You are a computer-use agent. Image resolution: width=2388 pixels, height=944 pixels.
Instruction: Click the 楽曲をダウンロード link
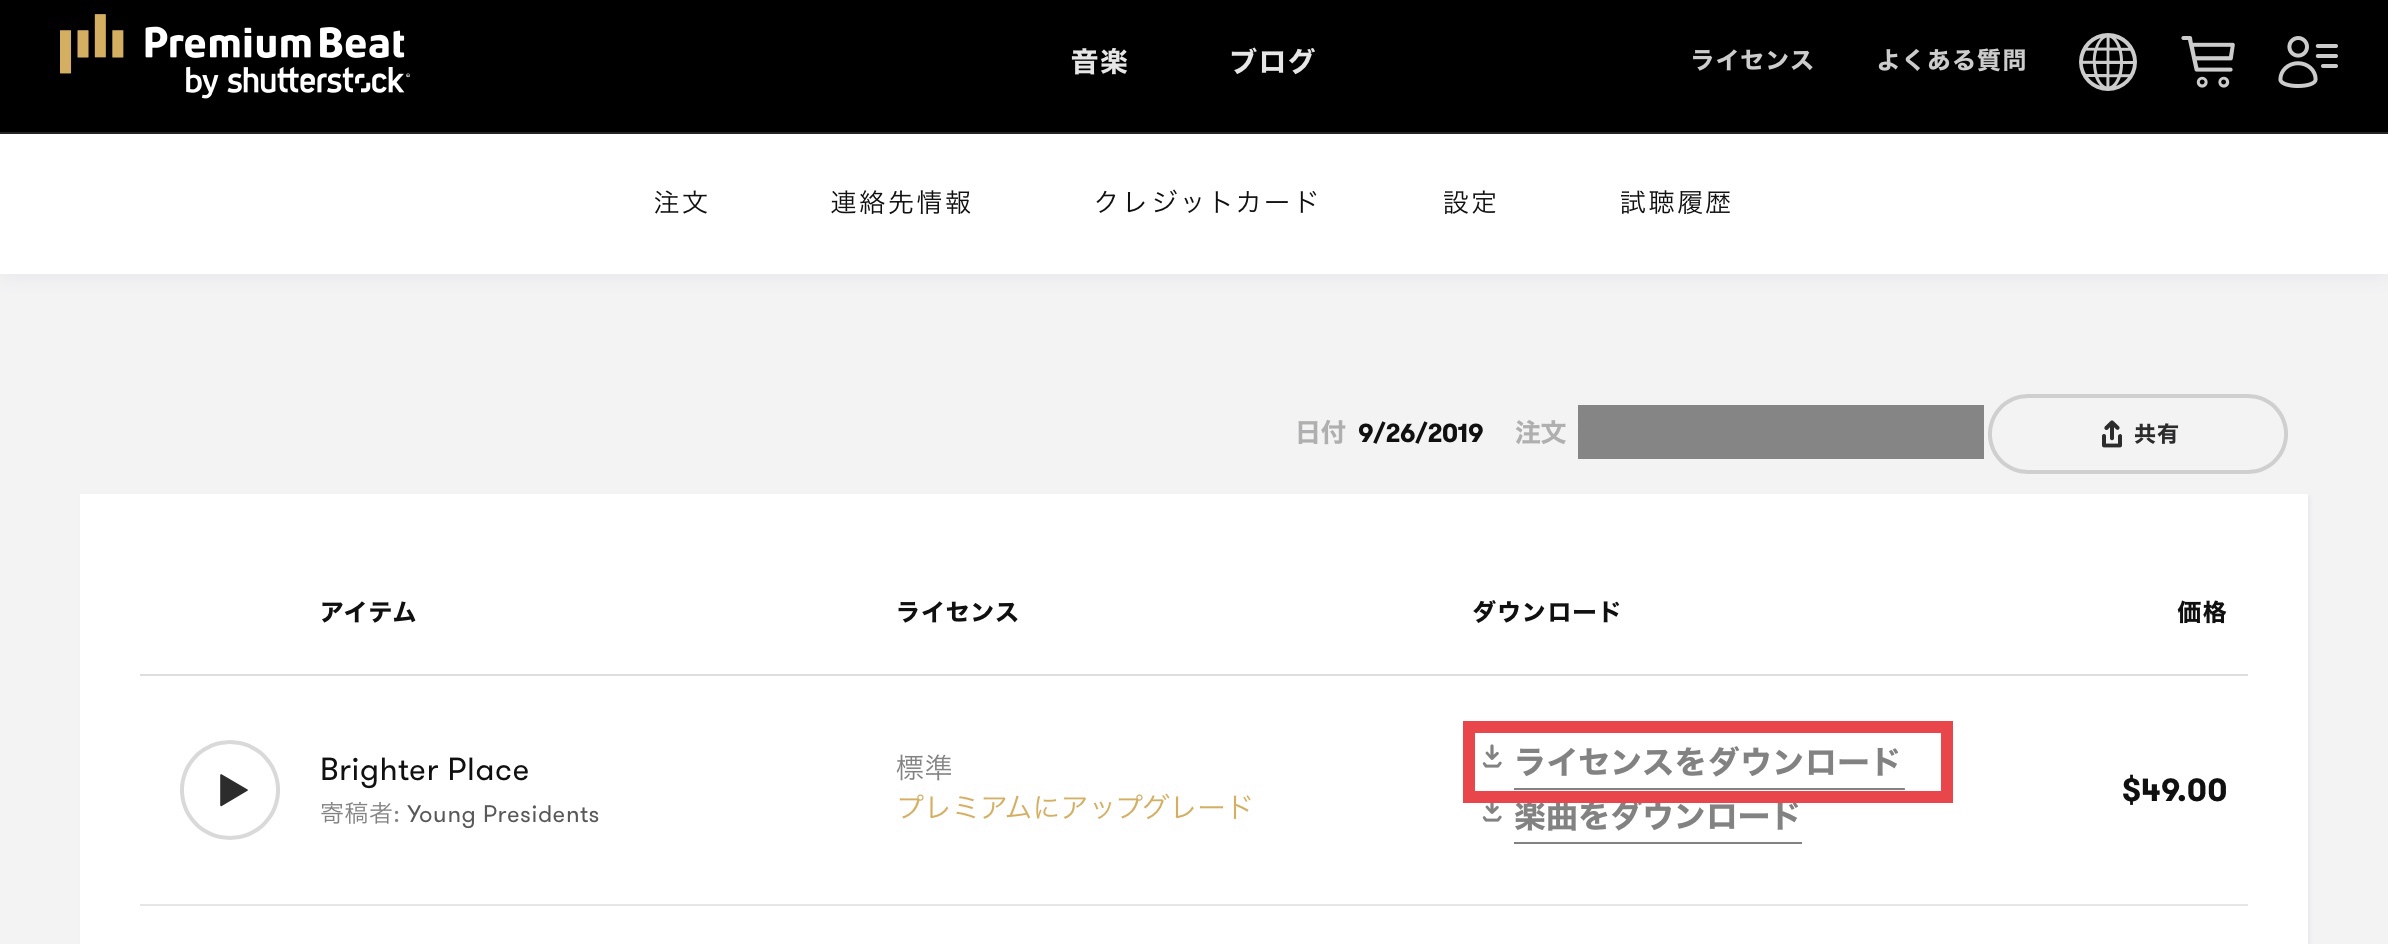(1657, 818)
